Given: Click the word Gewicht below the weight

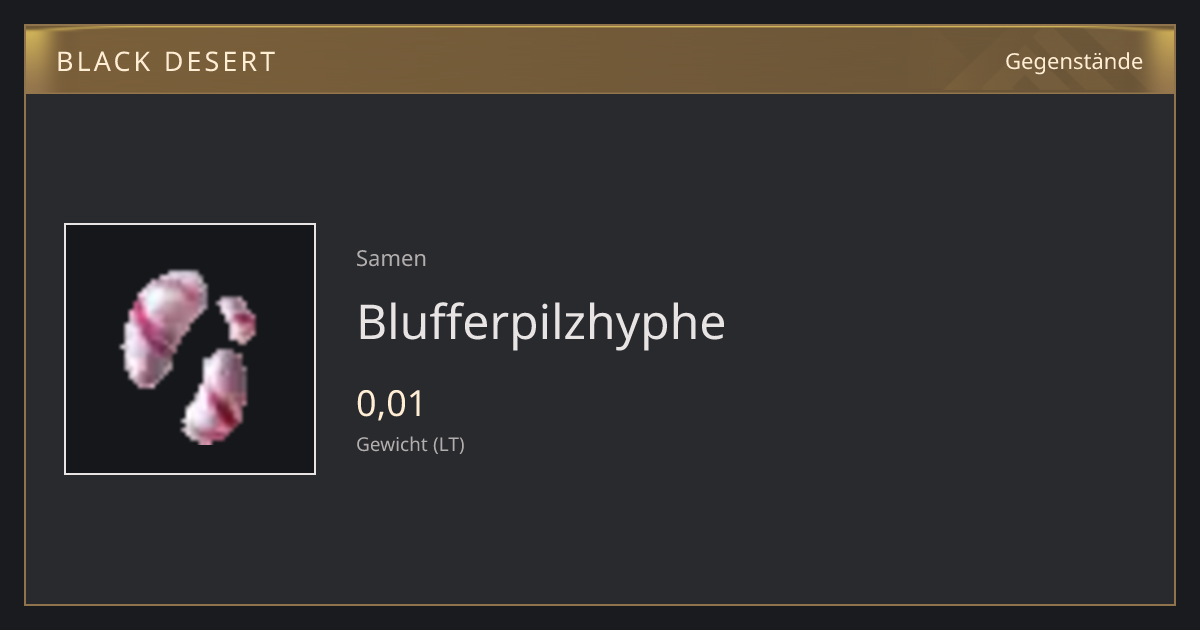Looking at the screenshot, I should click(x=392, y=444).
